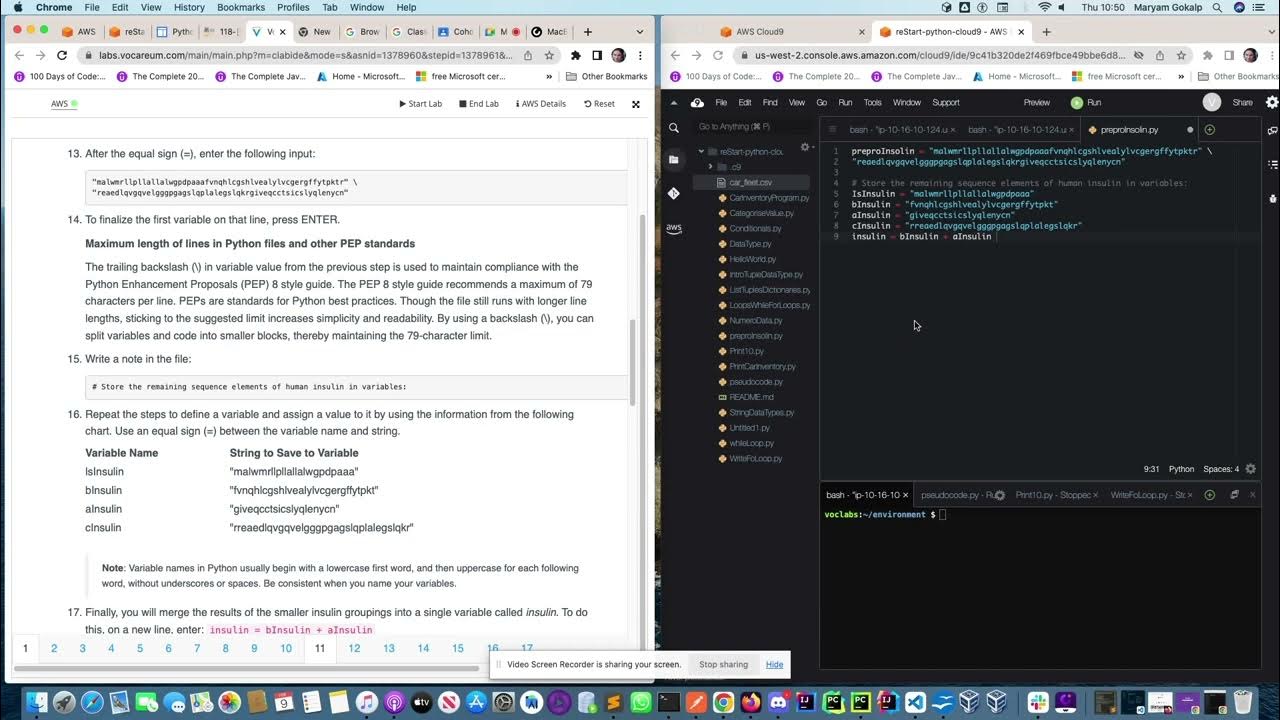Open the Cloud9 Window menu

[907, 102]
